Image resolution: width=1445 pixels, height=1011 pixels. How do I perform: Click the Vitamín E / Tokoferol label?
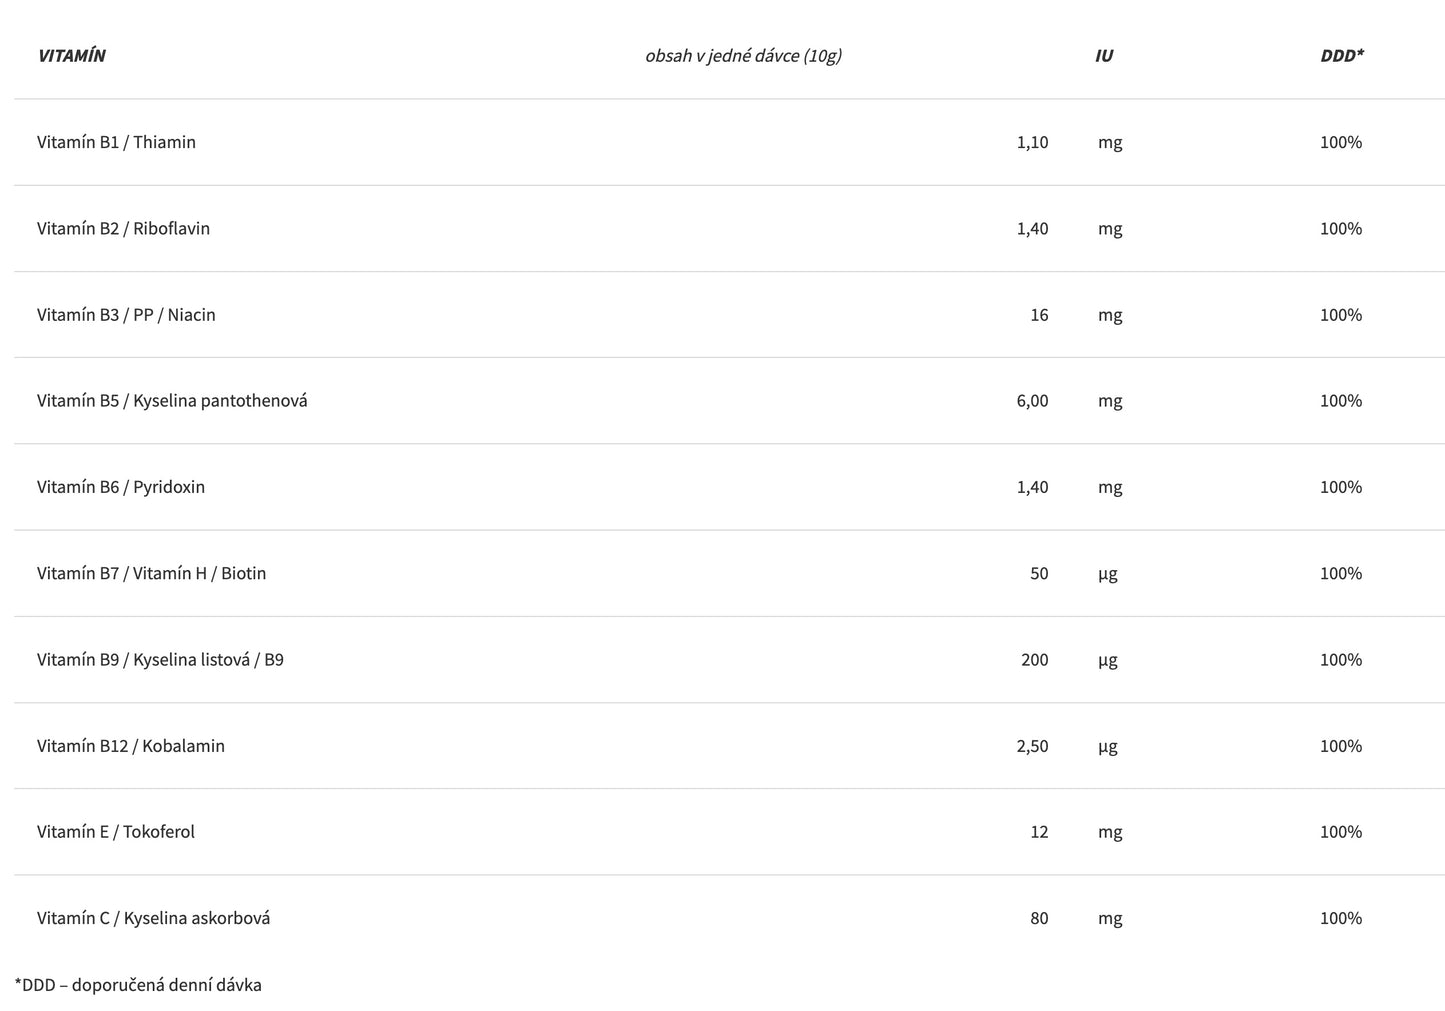(116, 832)
